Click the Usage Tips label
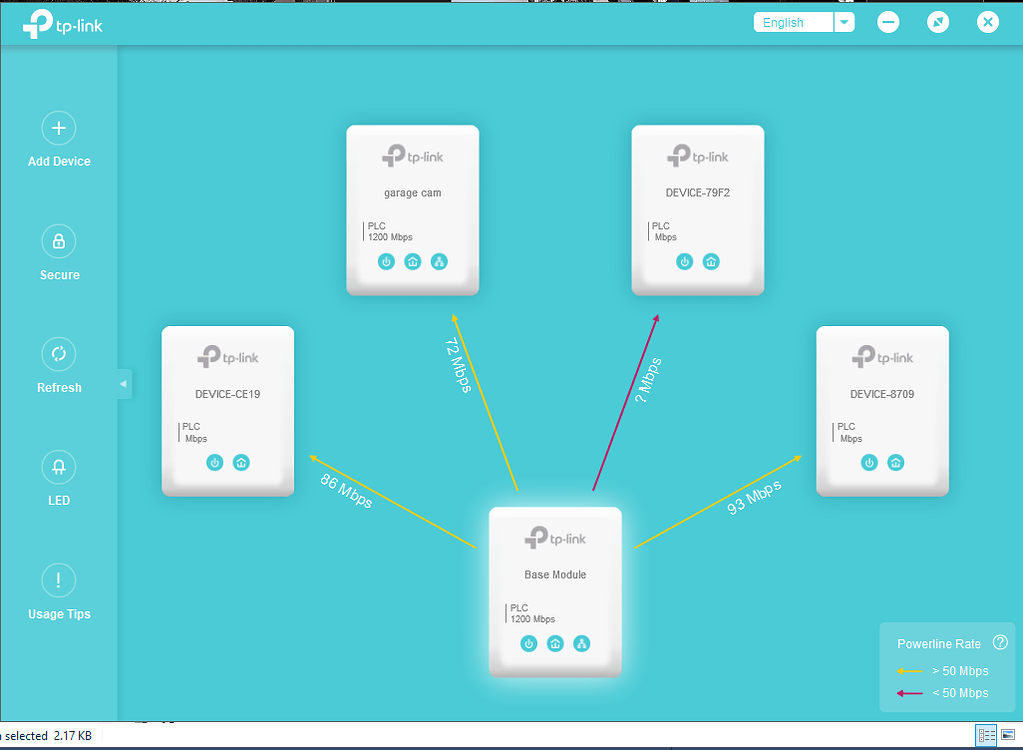1023x750 pixels. click(x=59, y=614)
